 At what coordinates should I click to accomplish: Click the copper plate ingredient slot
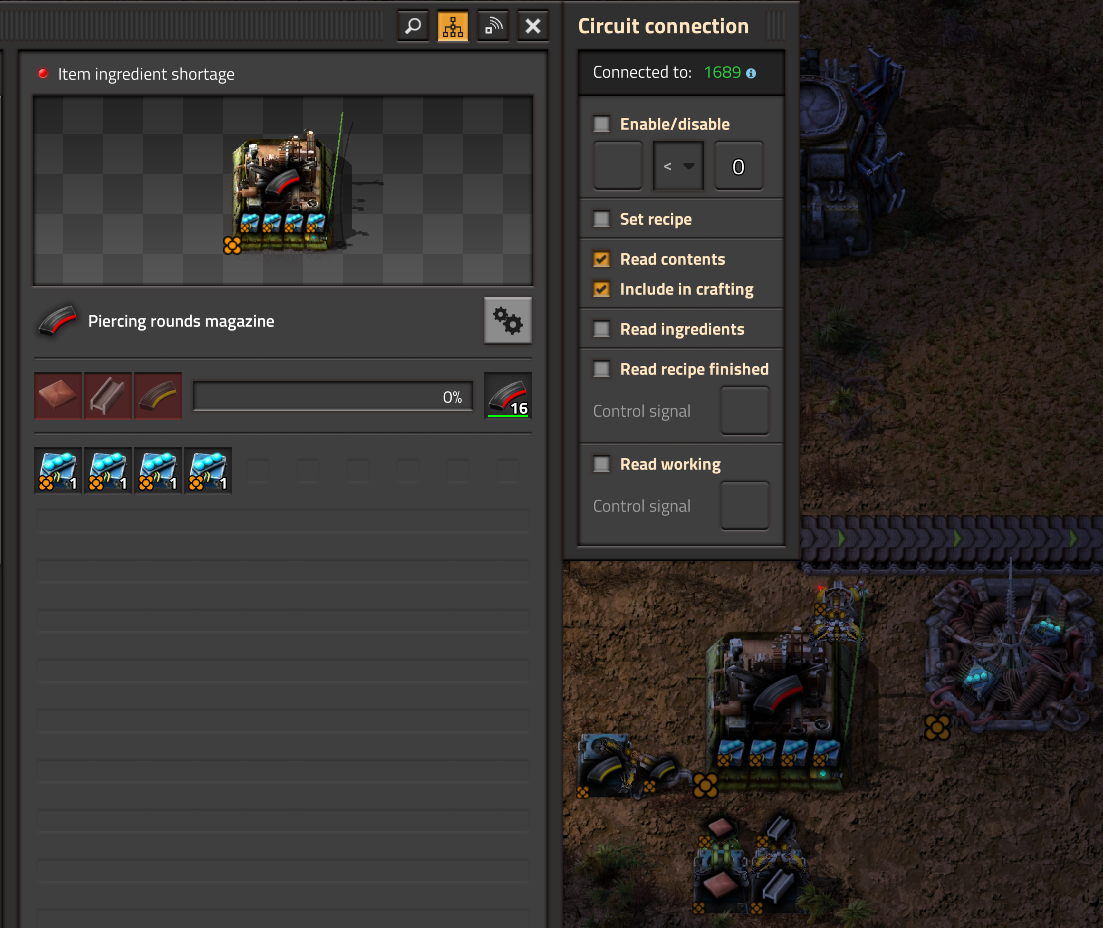point(58,396)
